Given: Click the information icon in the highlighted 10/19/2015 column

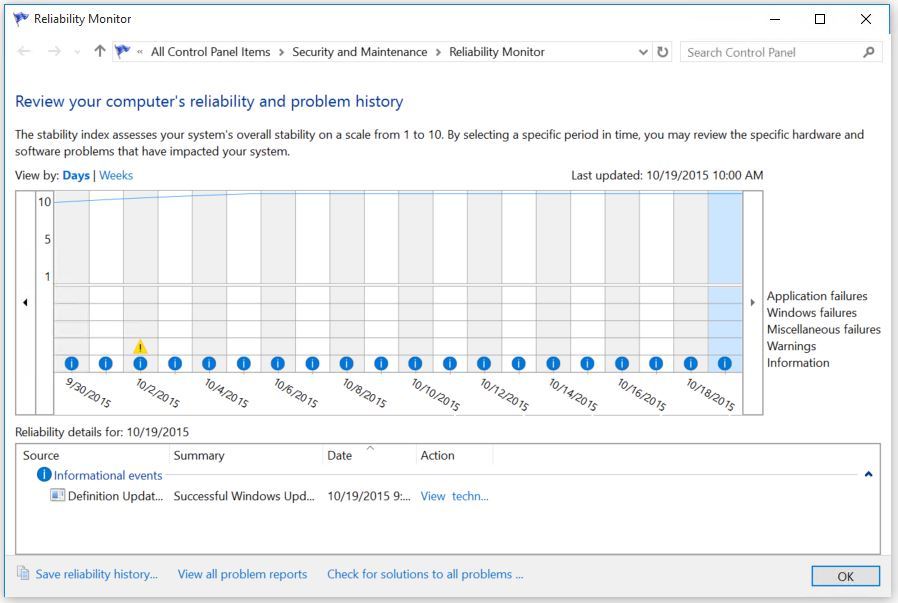Looking at the screenshot, I should [724, 363].
